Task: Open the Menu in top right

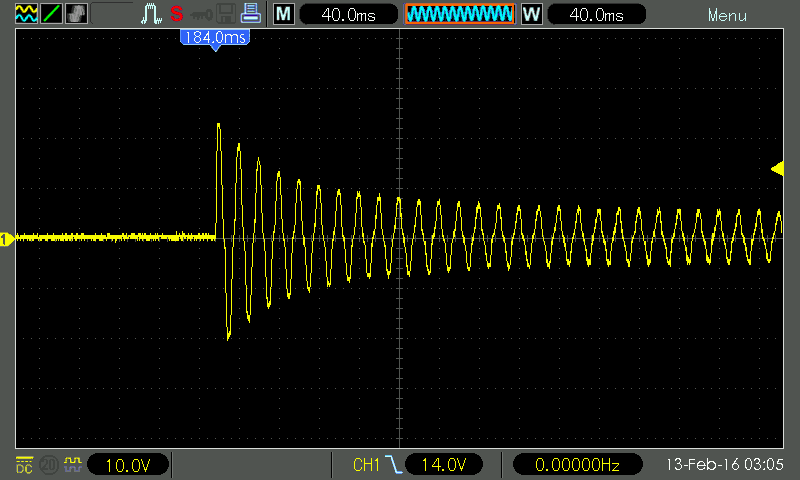Action: [x=727, y=16]
